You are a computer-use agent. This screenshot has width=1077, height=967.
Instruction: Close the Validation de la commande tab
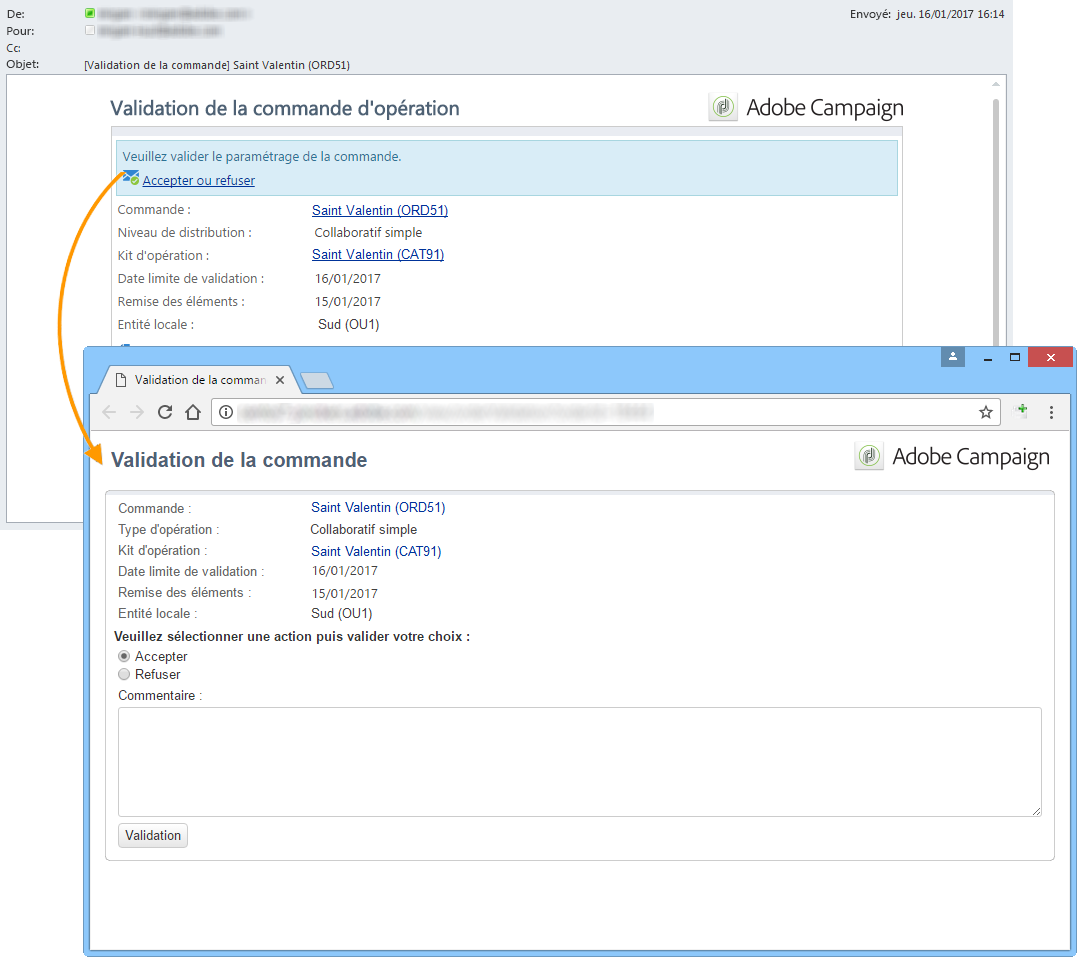tap(280, 380)
